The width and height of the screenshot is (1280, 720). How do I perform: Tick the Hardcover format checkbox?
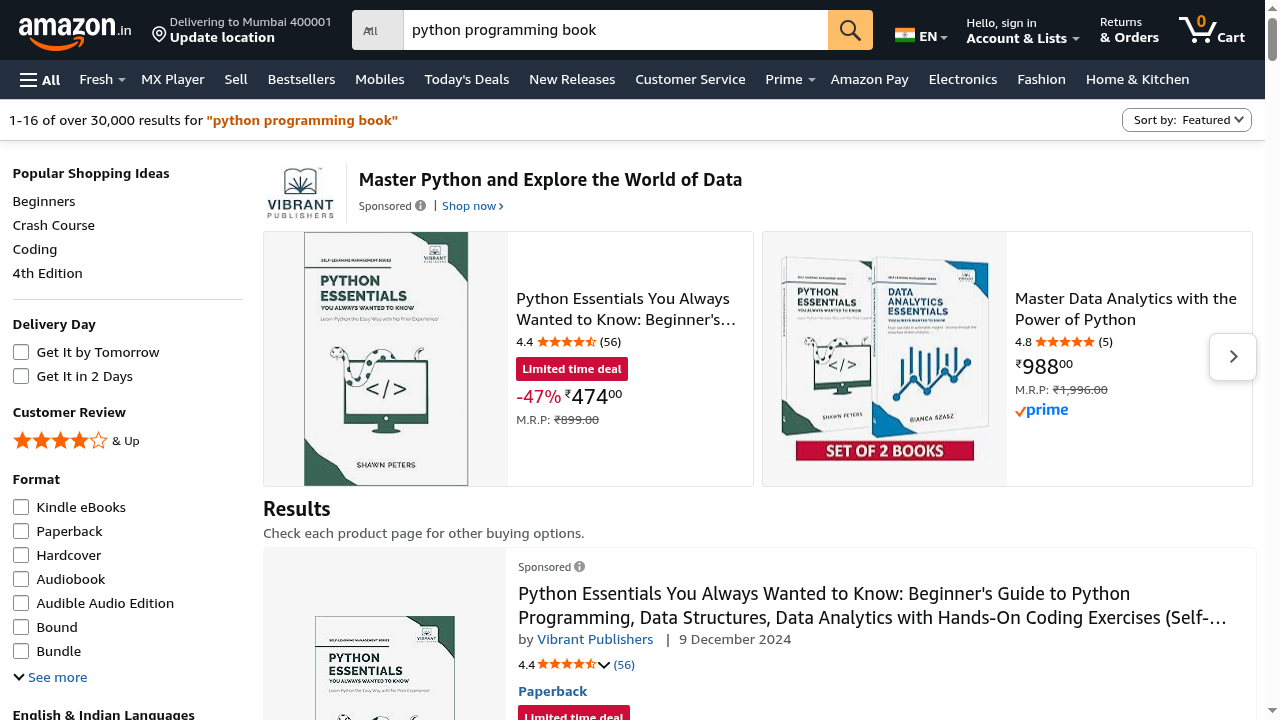21,555
